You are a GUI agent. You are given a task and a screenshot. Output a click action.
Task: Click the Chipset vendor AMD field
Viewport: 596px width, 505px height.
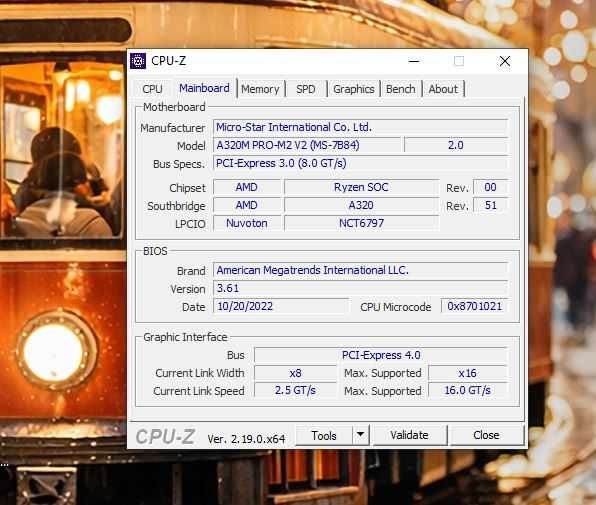coord(247,187)
